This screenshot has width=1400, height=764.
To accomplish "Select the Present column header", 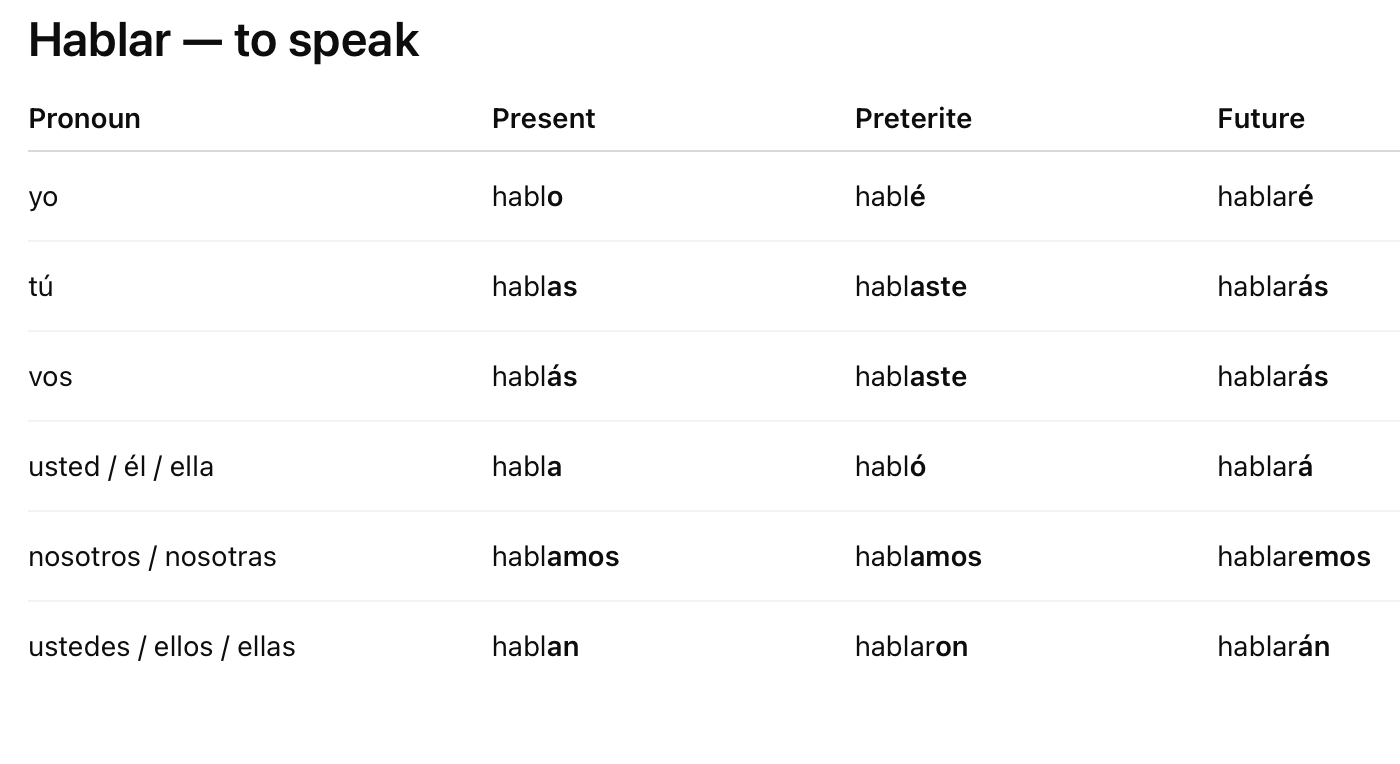I will pos(543,118).
